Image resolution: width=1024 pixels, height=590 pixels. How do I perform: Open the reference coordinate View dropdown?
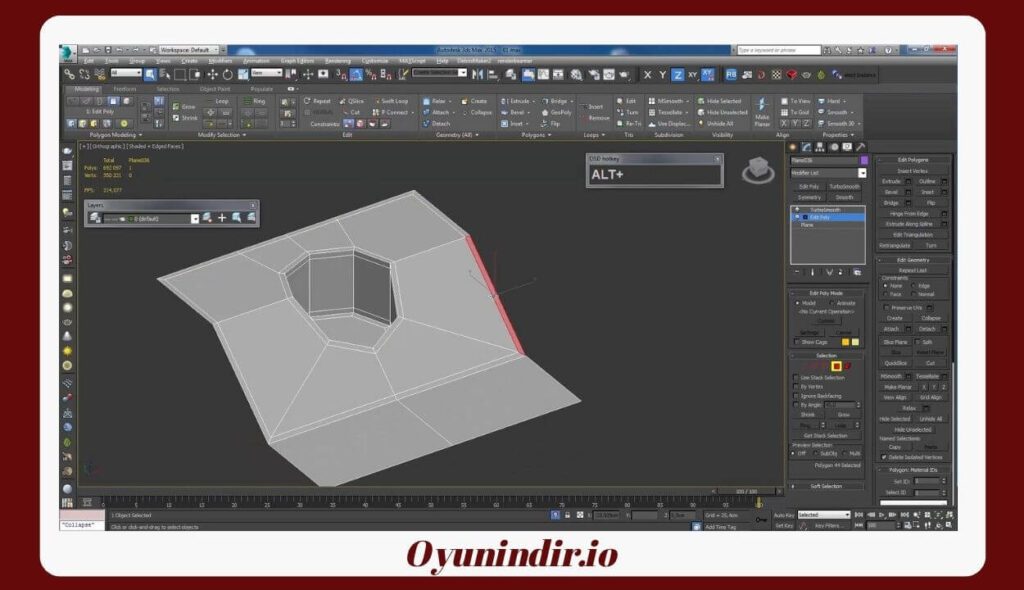point(266,73)
